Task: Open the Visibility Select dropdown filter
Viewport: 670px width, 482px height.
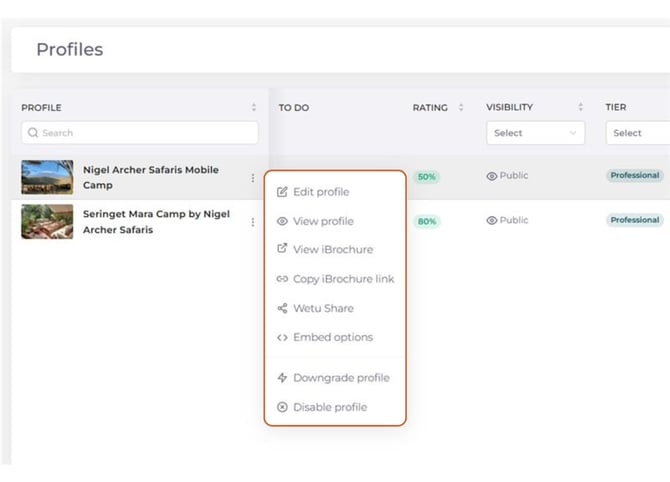Action: [x=535, y=133]
